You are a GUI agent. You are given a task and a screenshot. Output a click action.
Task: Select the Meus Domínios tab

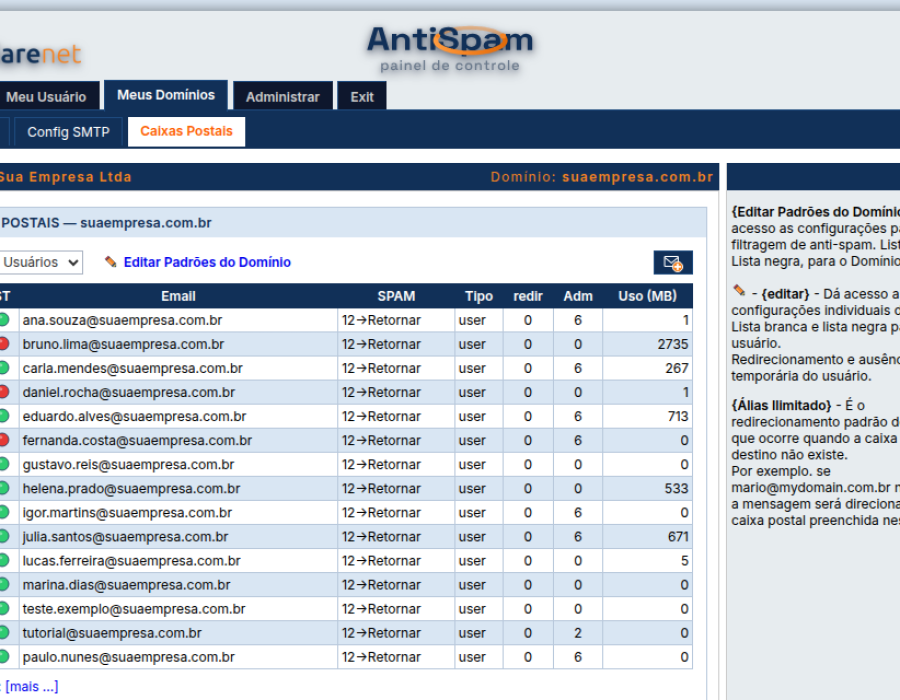[x=166, y=95]
